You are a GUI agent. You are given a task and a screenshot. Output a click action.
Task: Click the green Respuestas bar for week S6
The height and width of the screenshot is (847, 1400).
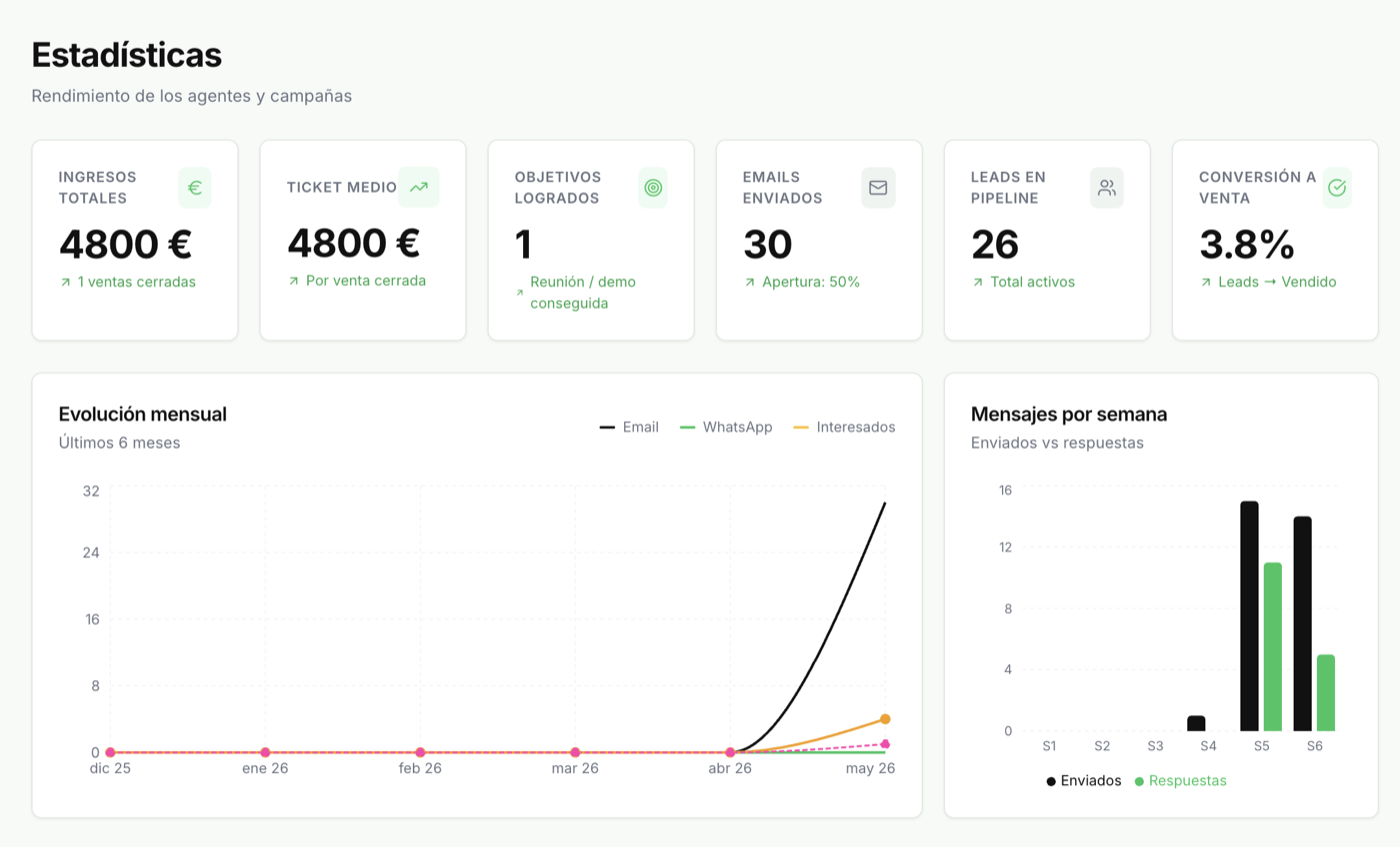pyautogui.click(x=1325, y=692)
